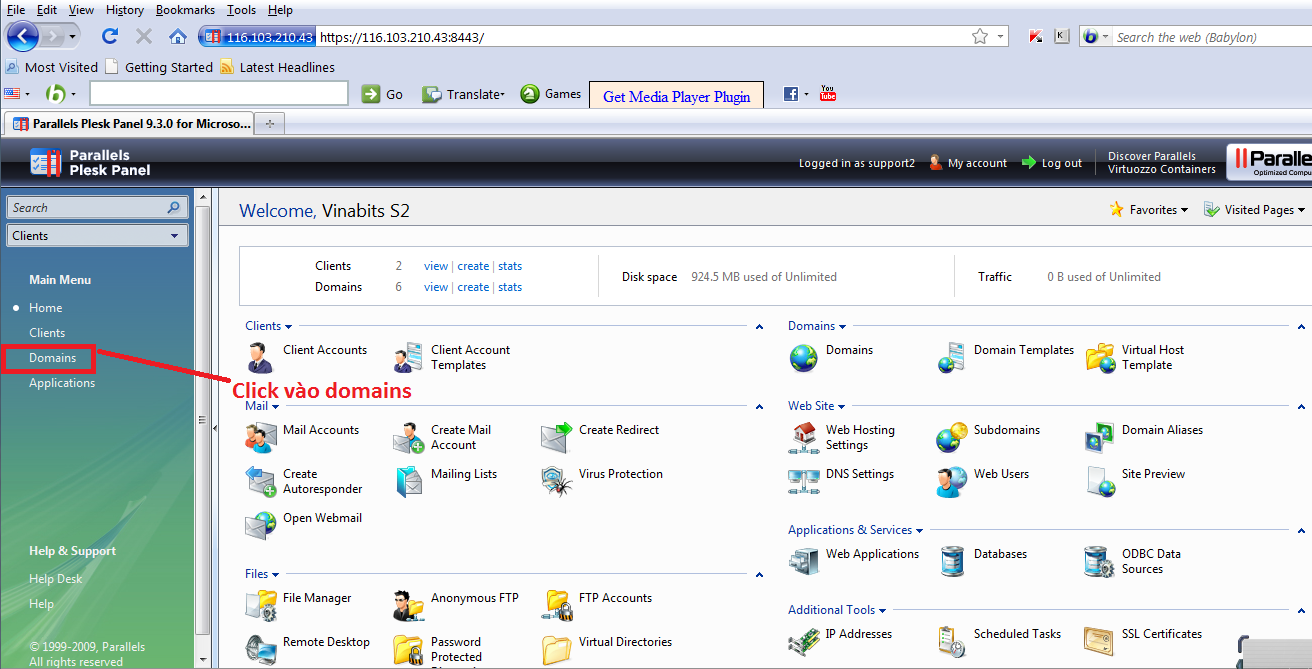Click the Create Mail Account icon

408,438
